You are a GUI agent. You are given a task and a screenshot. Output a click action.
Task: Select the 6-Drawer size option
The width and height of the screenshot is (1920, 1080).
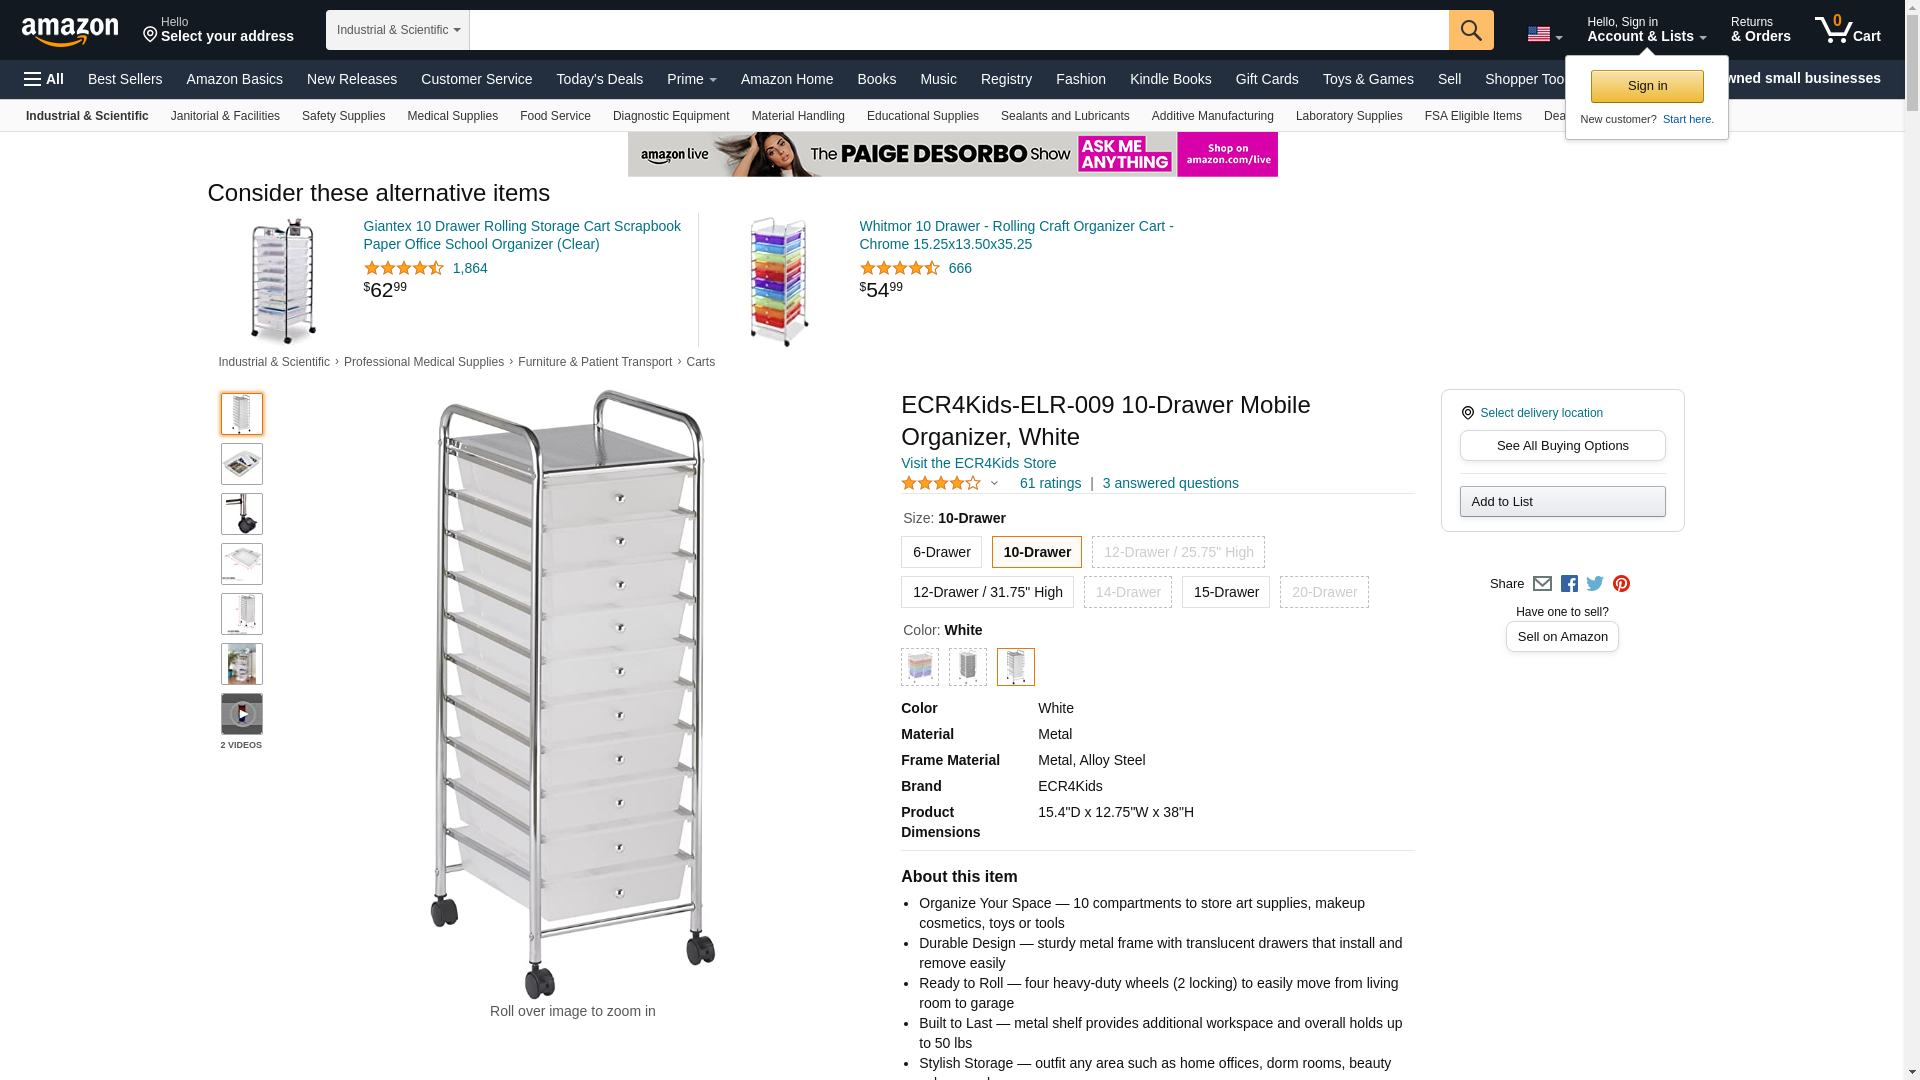coord(941,552)
